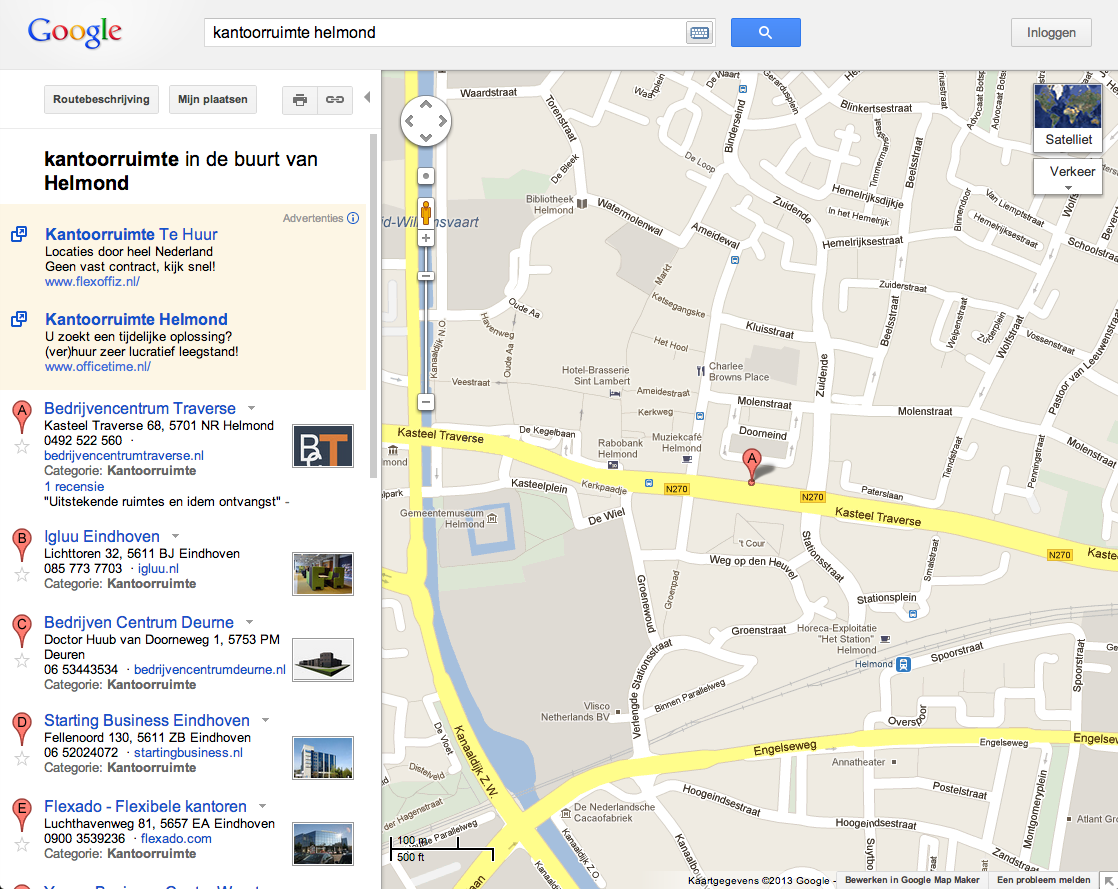Image resolution: width=1118 pixels, height=889 pixels.
Task: Click the Routebeschrijving button
Action: click(100, 99)
